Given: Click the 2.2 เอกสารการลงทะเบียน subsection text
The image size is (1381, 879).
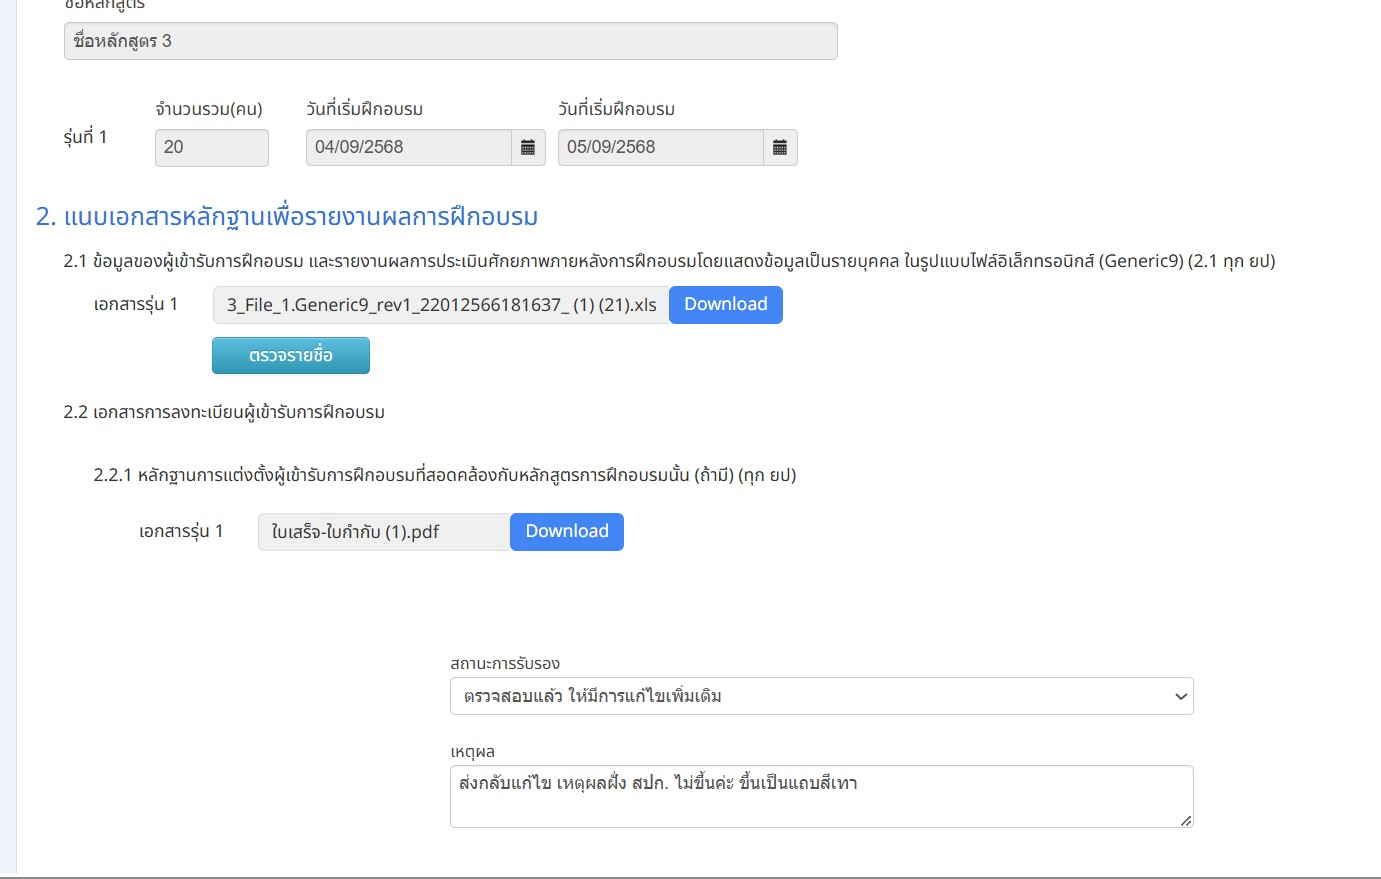Looking at the screenshot, I should click(224, 412).
